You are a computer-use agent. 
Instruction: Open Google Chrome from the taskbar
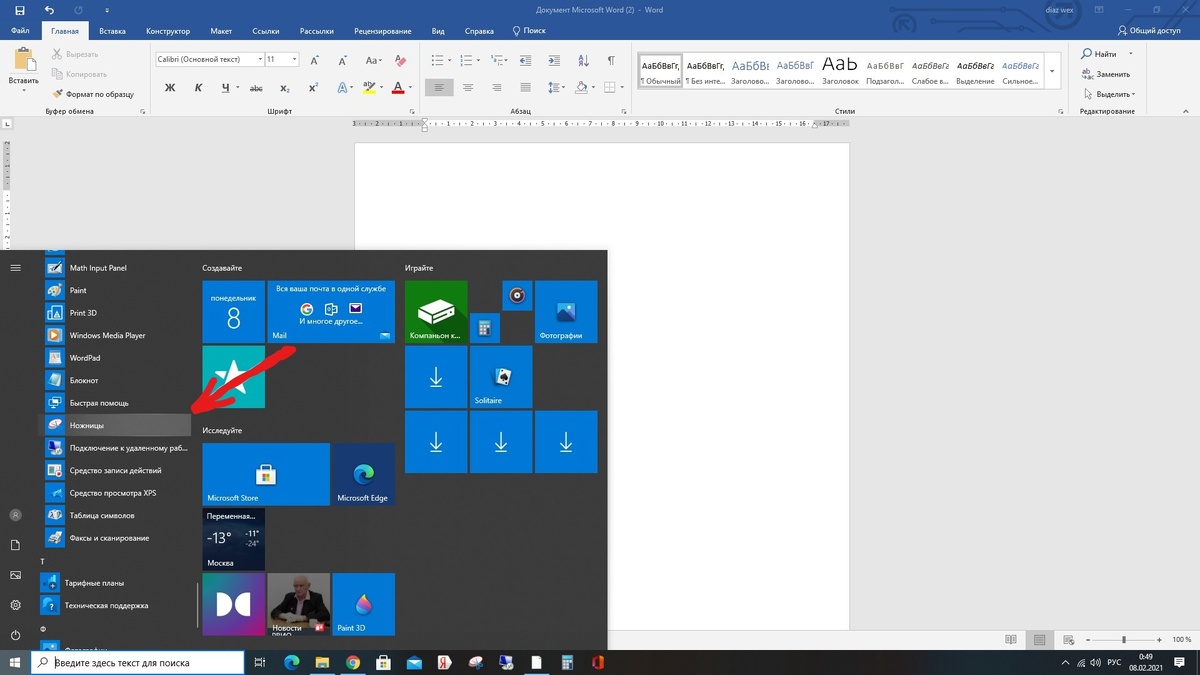coord(353,662)
